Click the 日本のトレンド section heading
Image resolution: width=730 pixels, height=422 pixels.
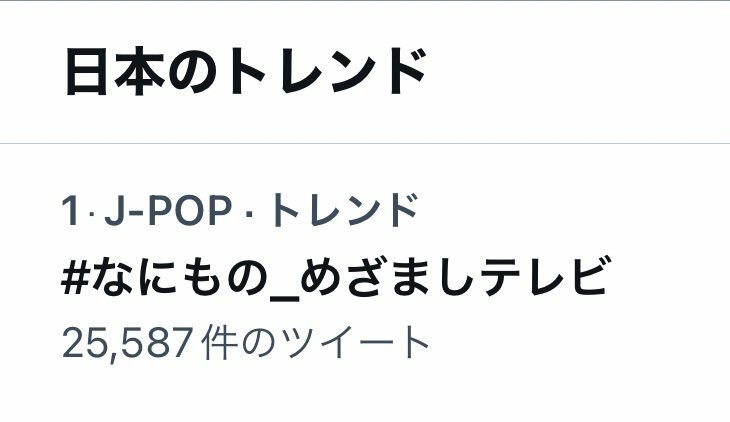(x=246, y=71)
